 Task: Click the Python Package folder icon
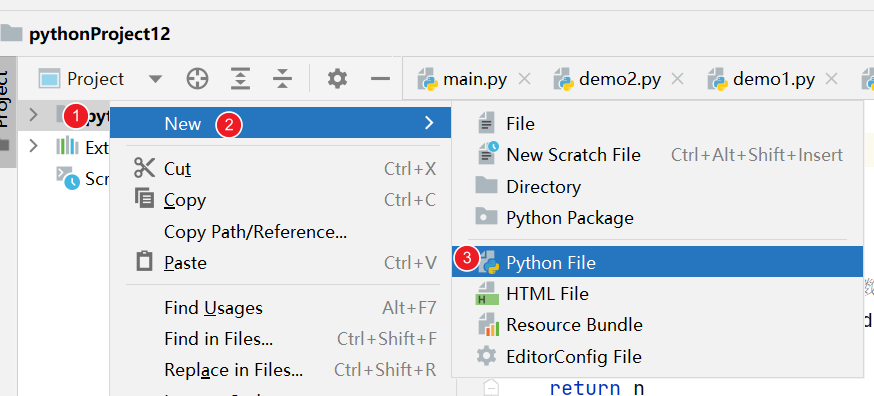[x=486, y=216]
